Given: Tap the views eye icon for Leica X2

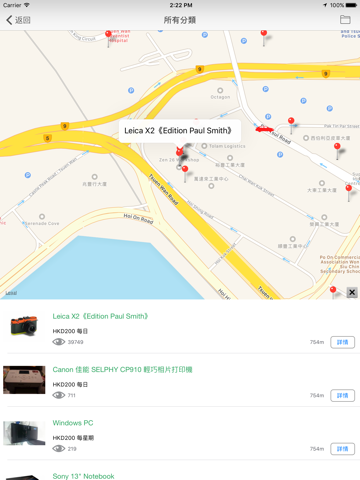Looking at the screenshot, I should coord(59,342).
